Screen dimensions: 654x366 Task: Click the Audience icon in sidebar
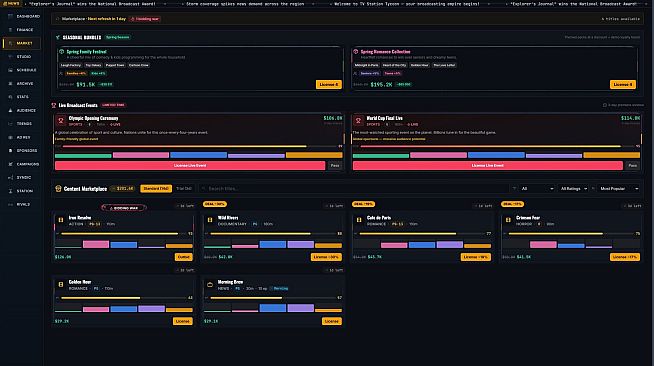click(x=10, y=110)
